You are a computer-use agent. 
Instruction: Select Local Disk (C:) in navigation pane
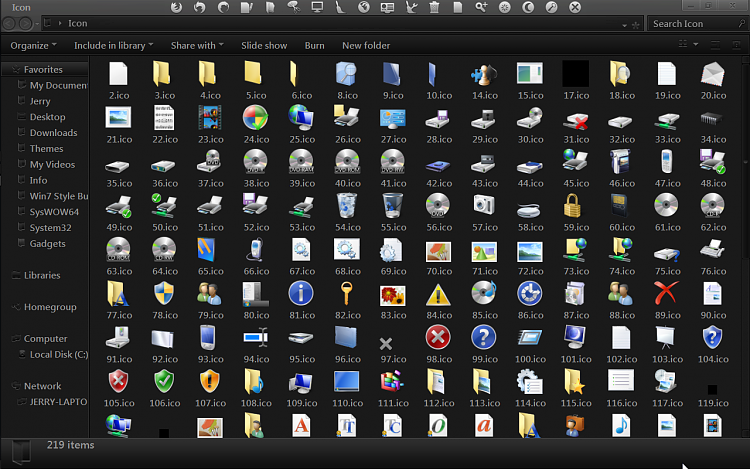(x=59, y=355)
